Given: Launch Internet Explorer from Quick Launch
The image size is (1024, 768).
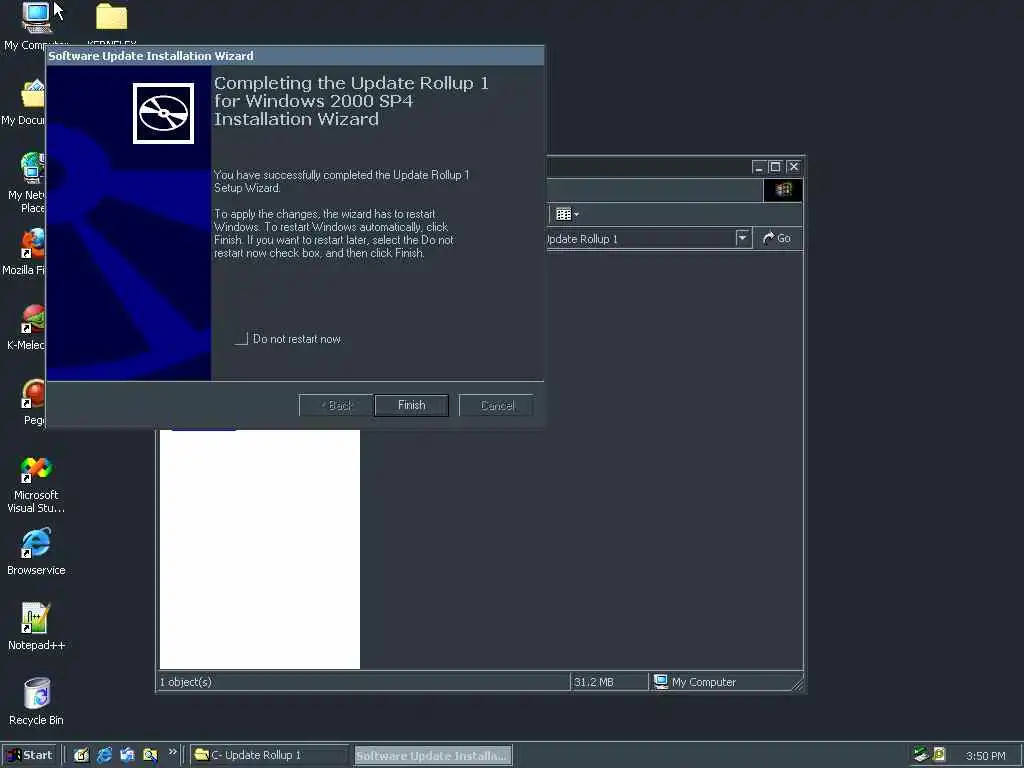Looking at the screenshot, I should 104,755.
